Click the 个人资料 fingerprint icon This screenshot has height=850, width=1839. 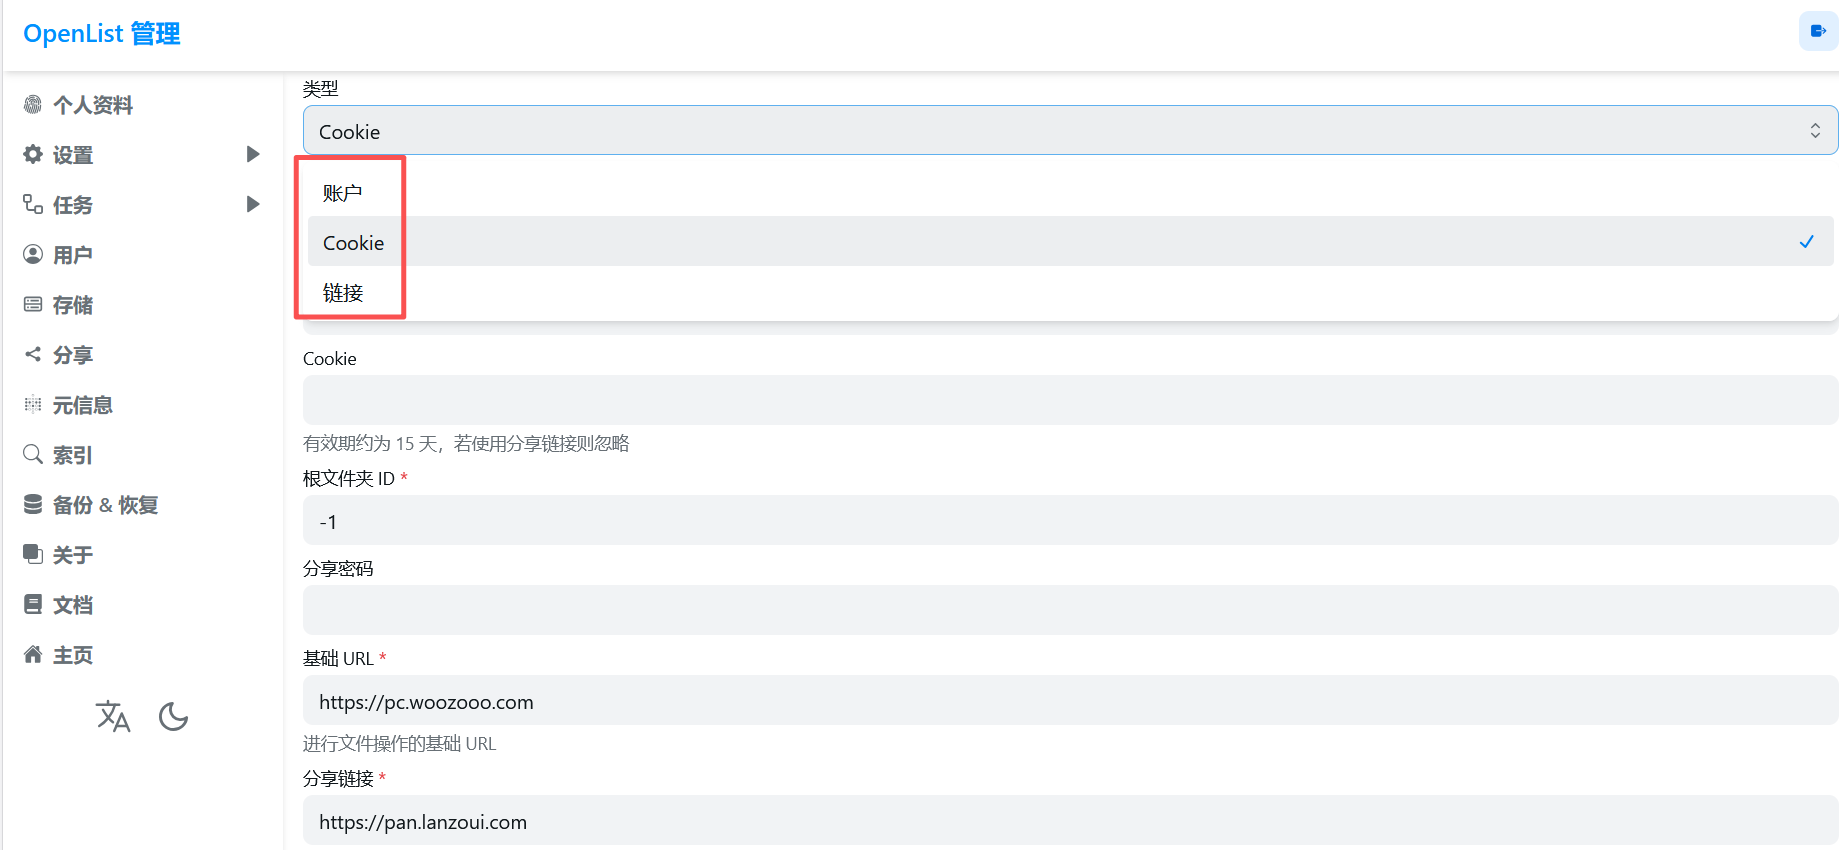click(33, 104)
